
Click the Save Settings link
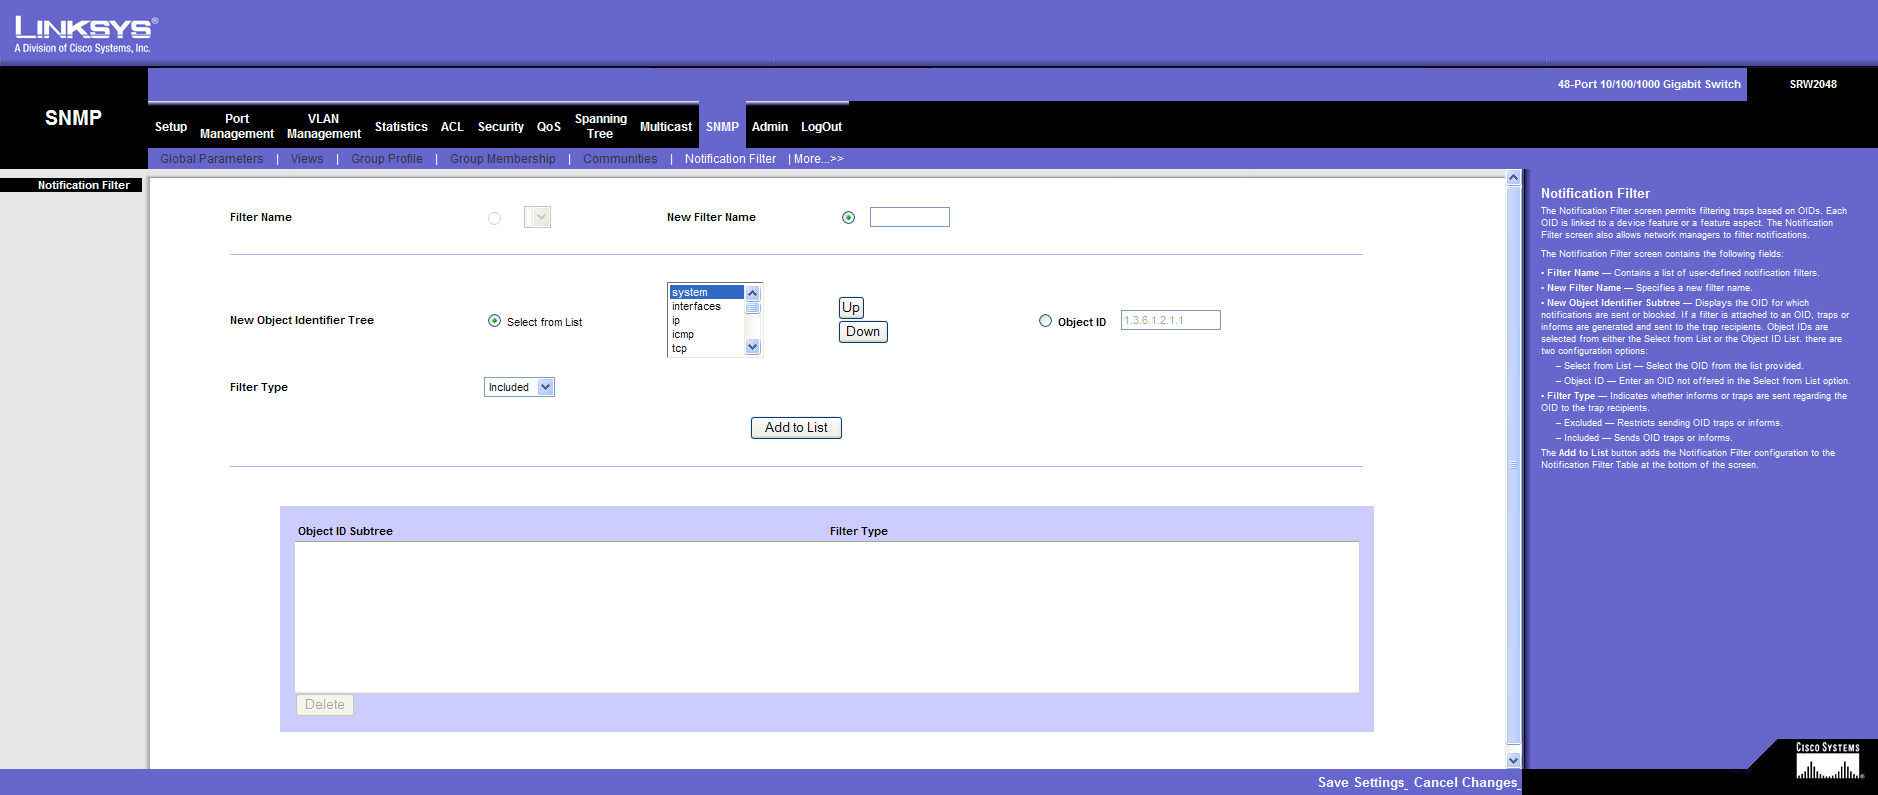click(1361, 782)
